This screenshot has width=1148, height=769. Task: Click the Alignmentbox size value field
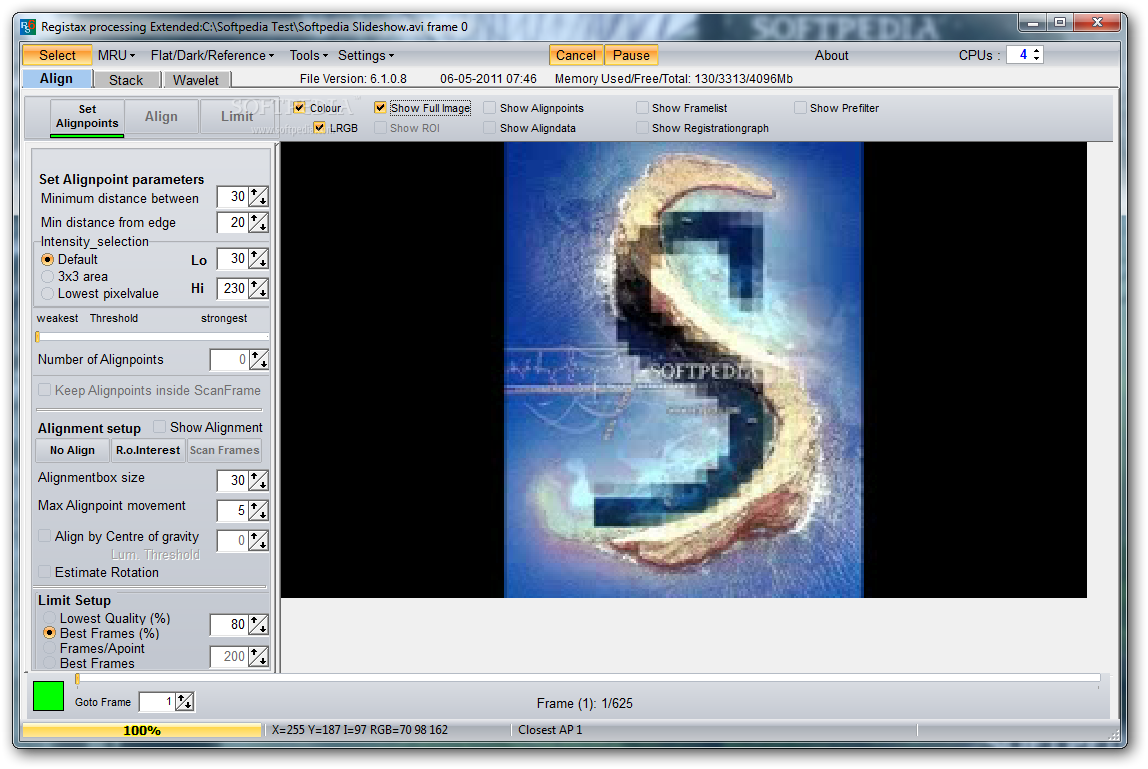coord(233,480)
